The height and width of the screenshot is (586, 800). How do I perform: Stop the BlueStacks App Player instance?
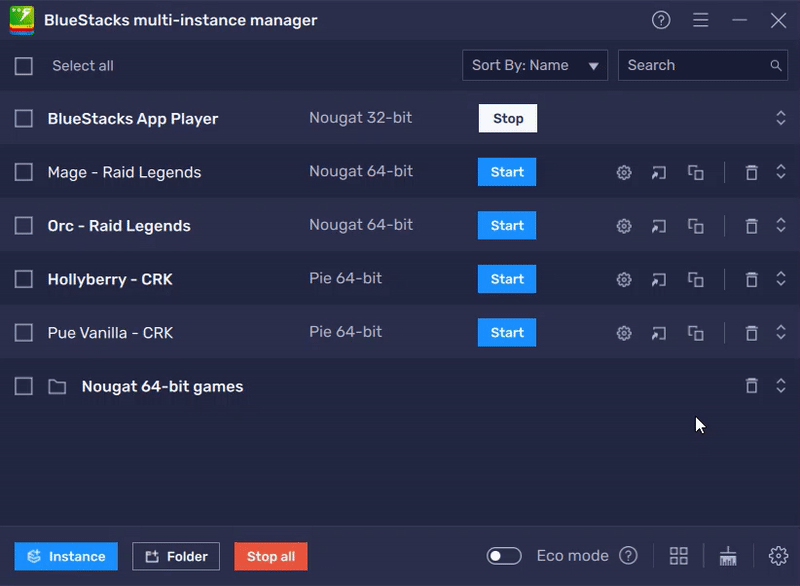(508, 118)
